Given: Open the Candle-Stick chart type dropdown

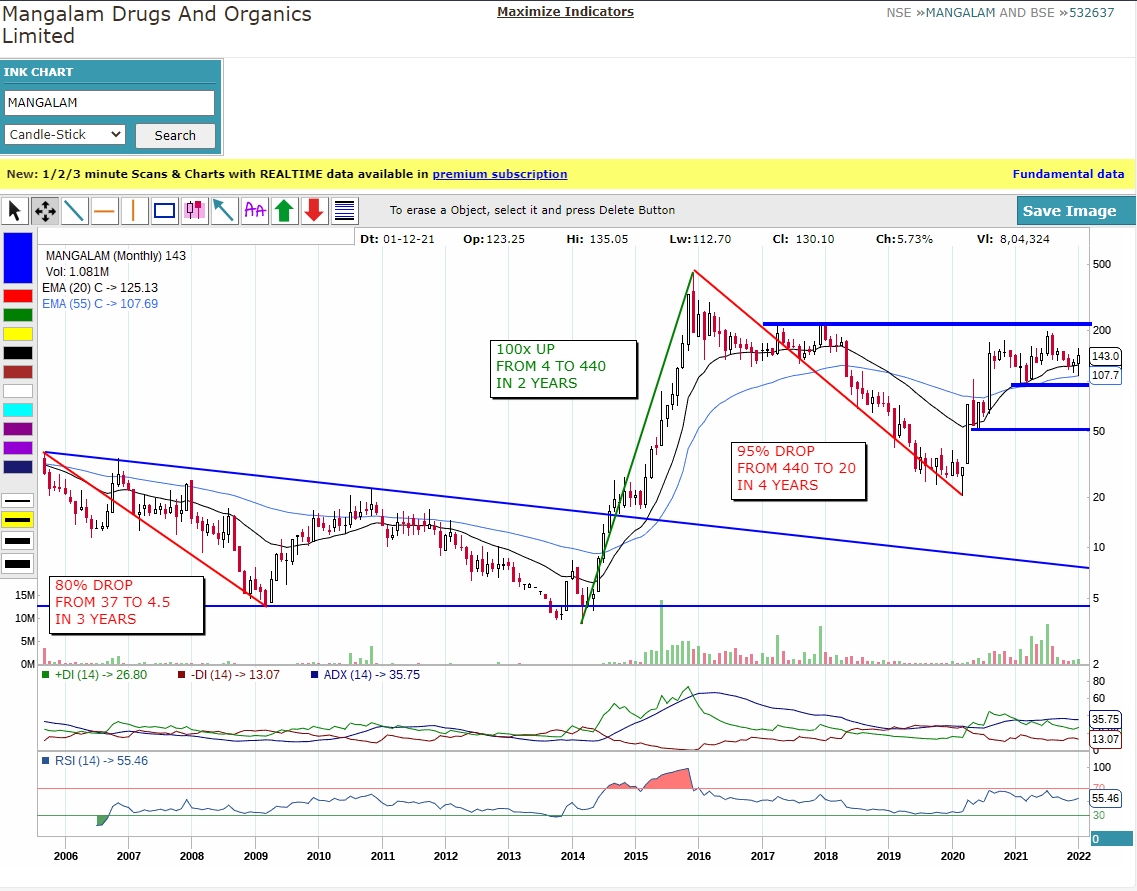Looking at the screenshot, I should [65, 135].
